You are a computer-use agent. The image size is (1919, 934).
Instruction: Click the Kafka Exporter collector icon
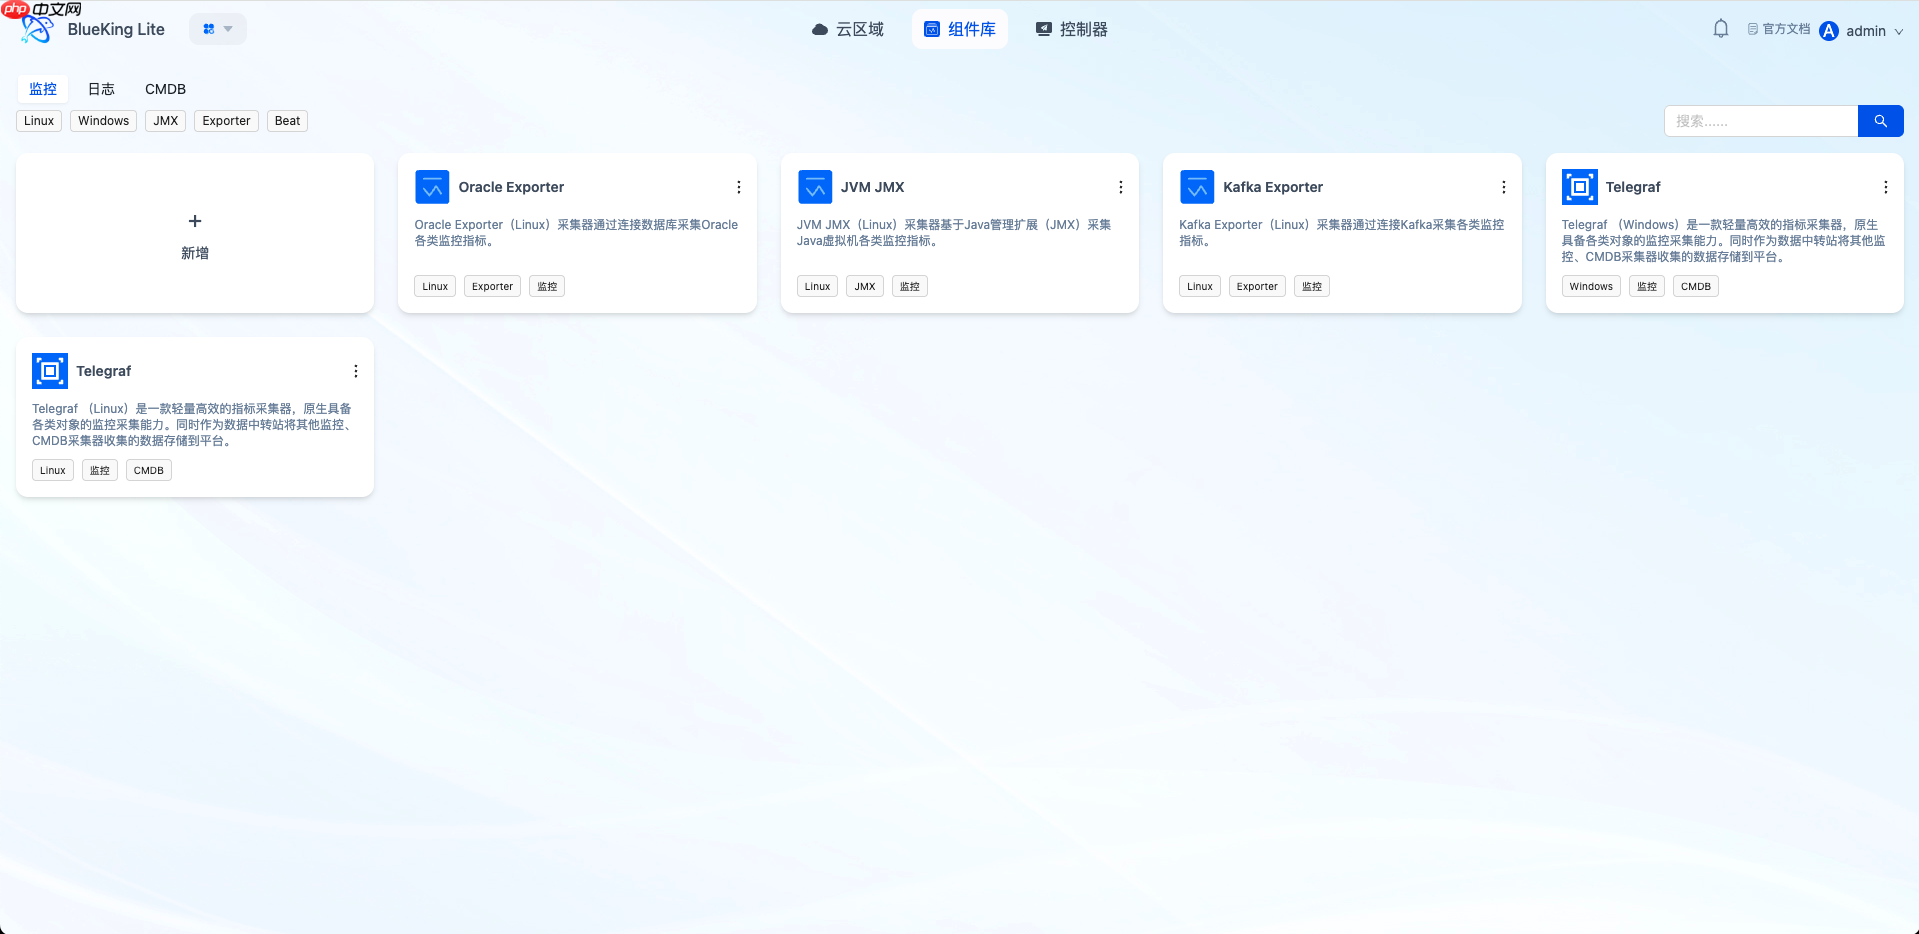1196,186
